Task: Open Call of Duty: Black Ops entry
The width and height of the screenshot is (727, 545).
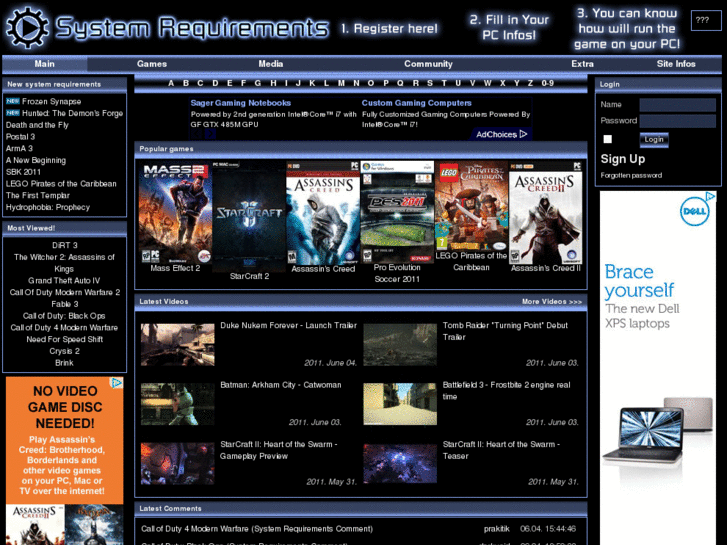Action: (x=64, y=316)
